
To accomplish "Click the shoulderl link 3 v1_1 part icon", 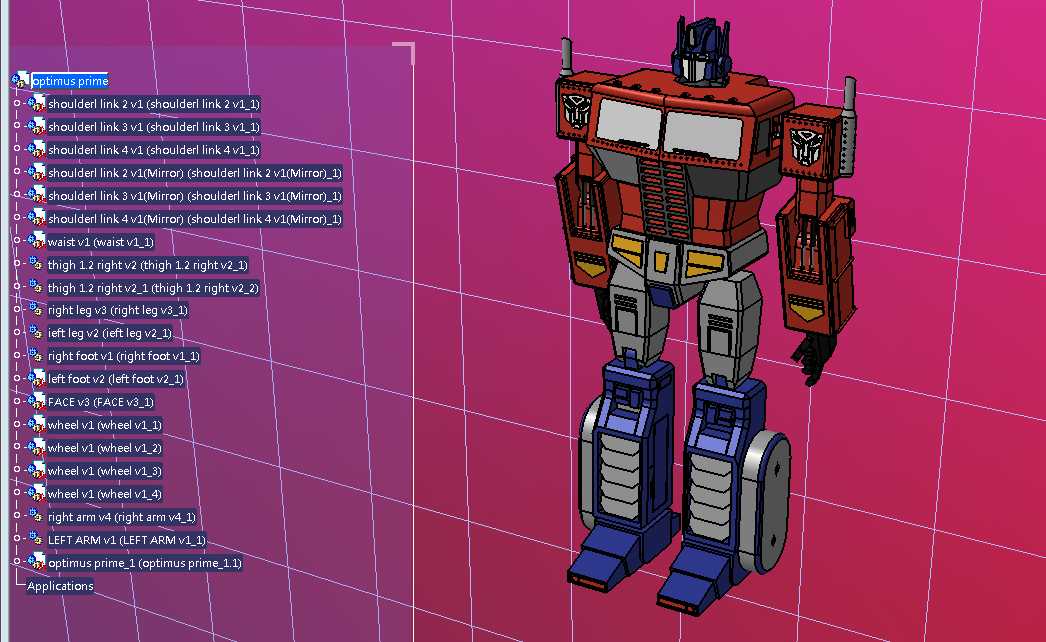I will (x=37, y=127).
